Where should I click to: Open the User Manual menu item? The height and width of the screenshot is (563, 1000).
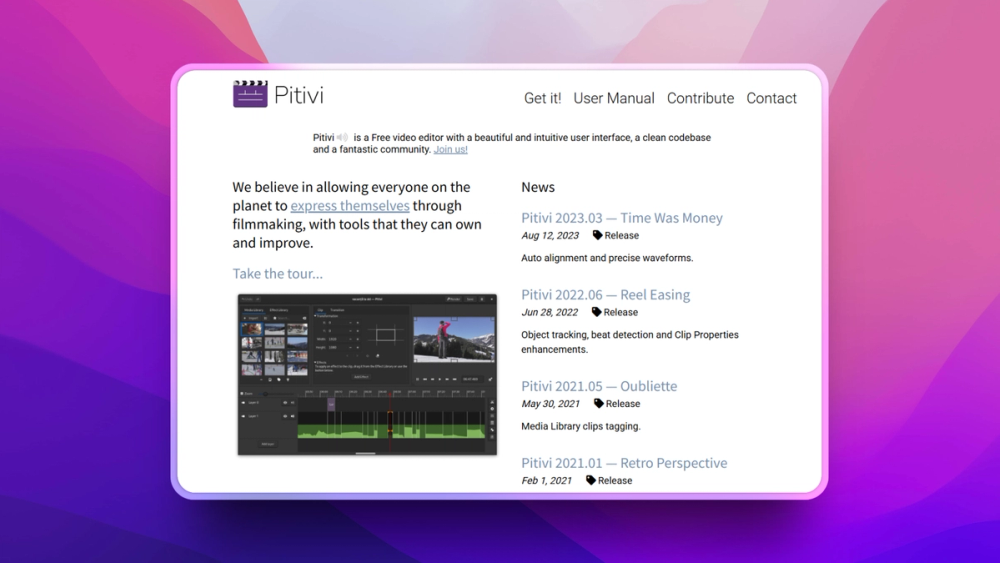click(614, 98)
